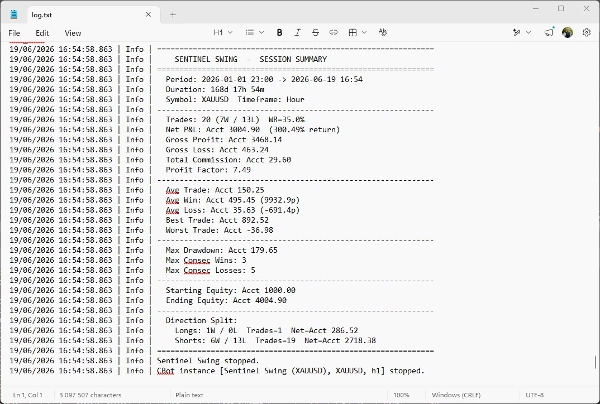Click the Avg Trade line

[215, 190]
